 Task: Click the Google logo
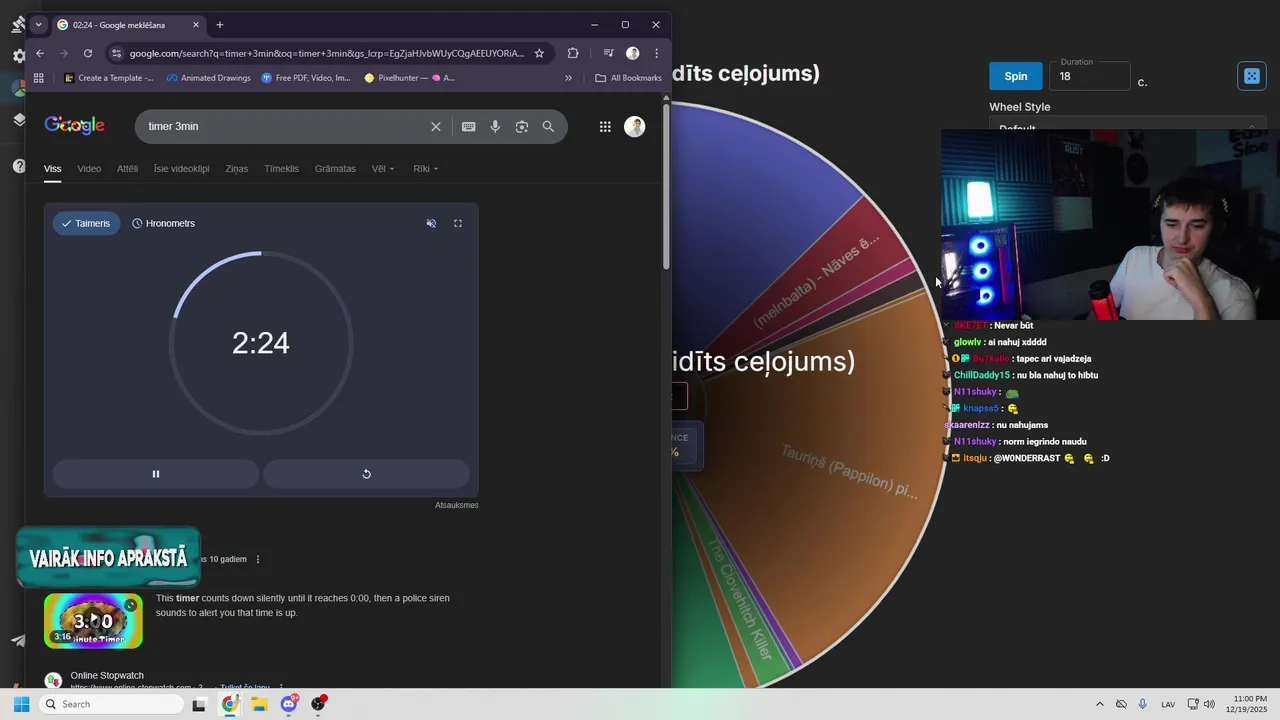pyautogui.click(x=74, y=125)
